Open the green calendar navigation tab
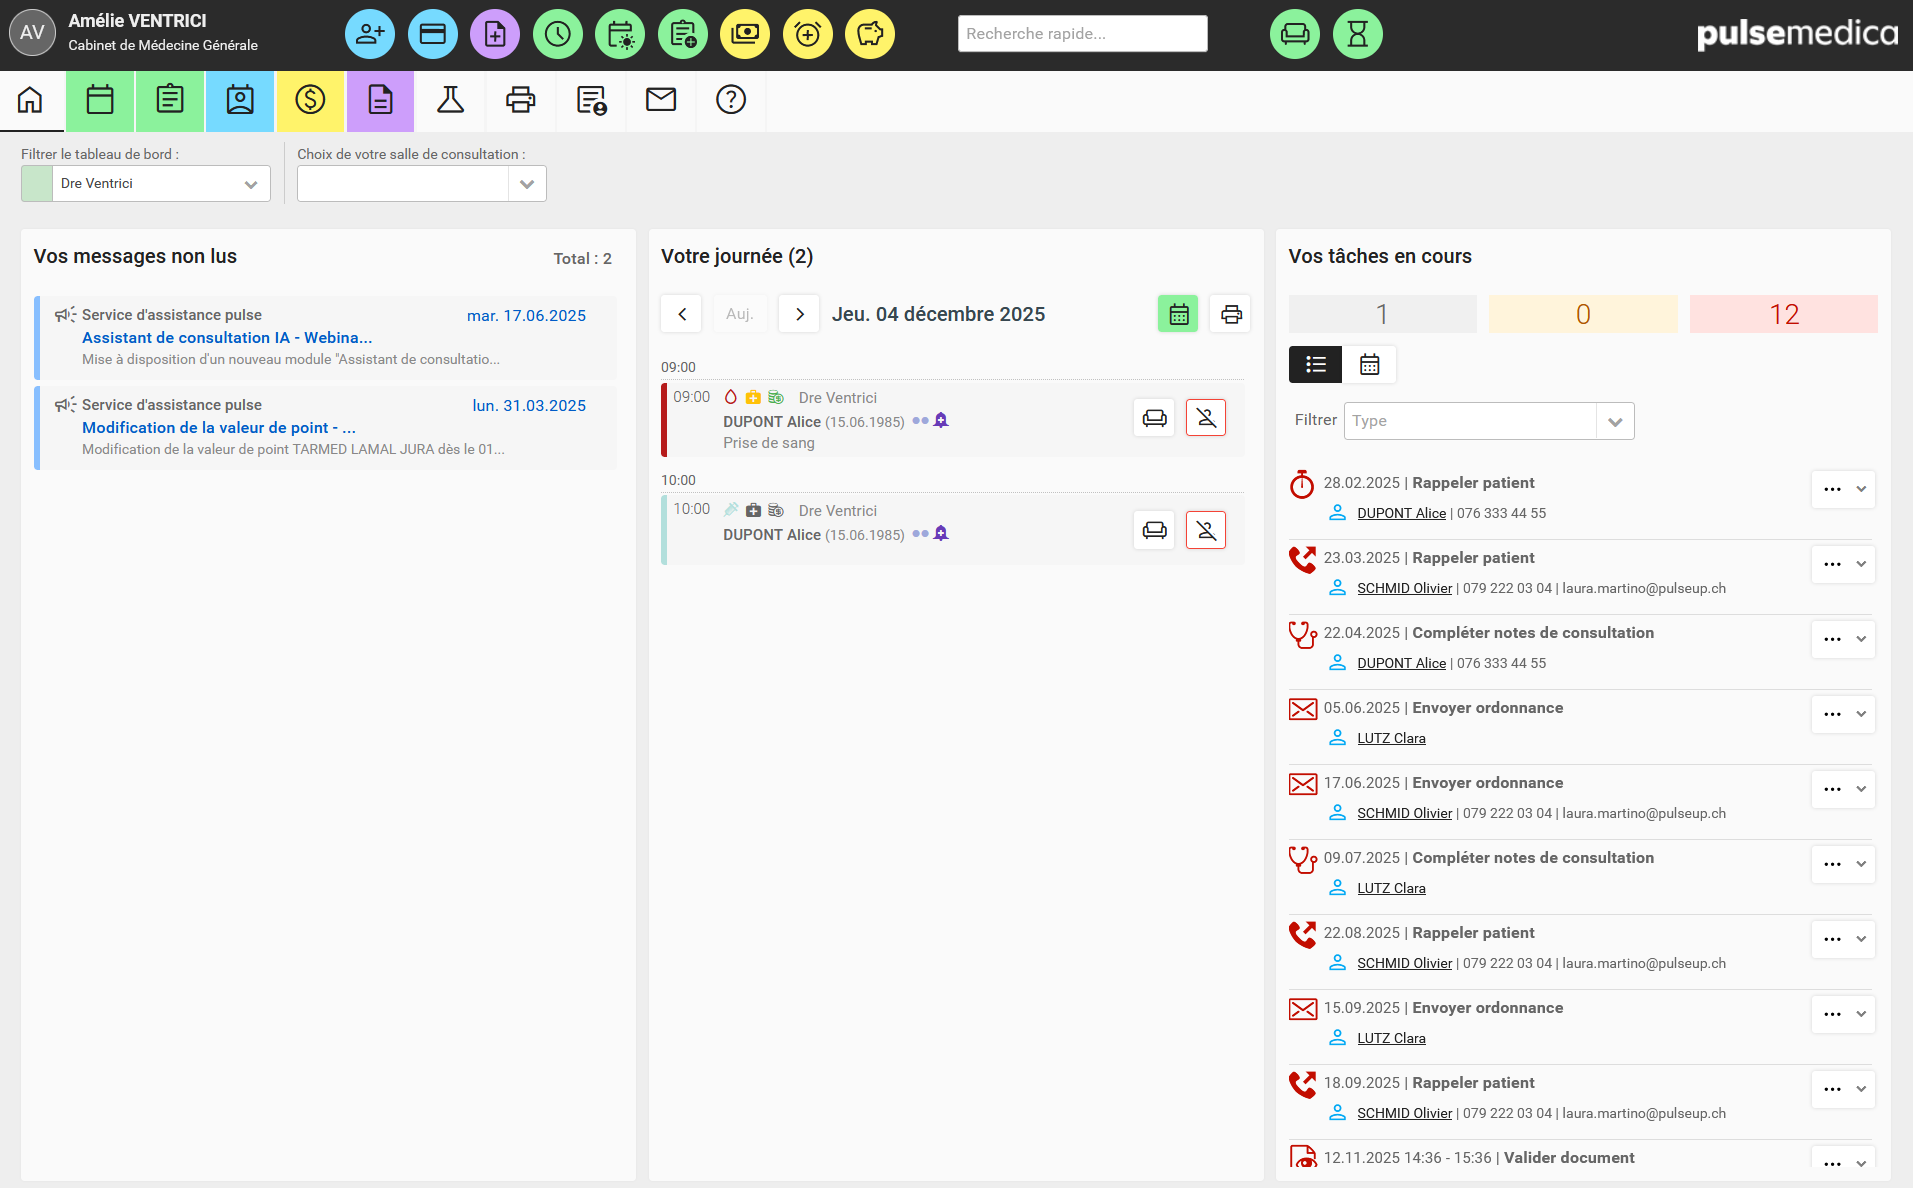Image resolution: width=1913 pixels, height=1188 pixels. 100,100
